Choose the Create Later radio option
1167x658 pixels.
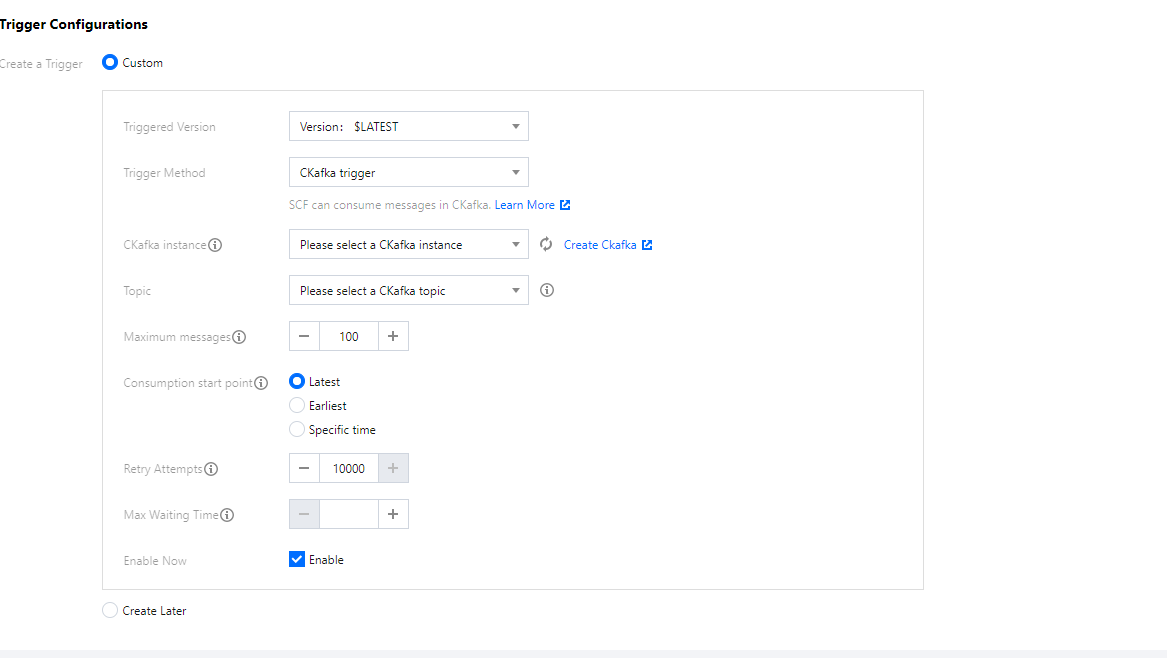110,611
